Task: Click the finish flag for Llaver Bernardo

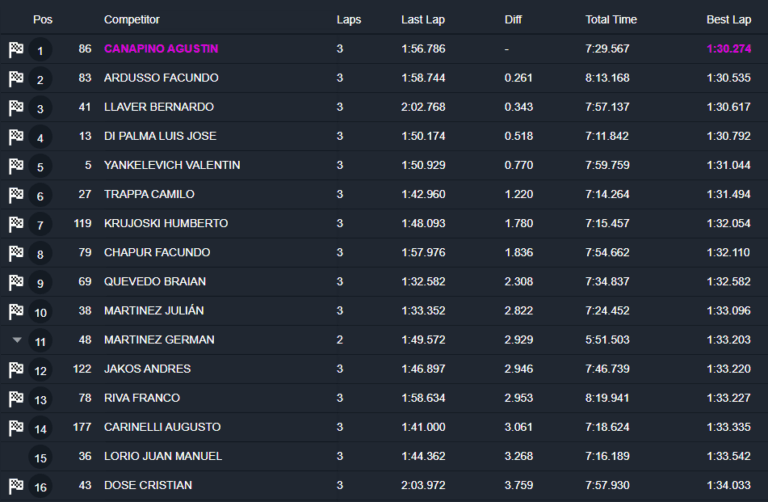Action: click(x=16, y=107)
